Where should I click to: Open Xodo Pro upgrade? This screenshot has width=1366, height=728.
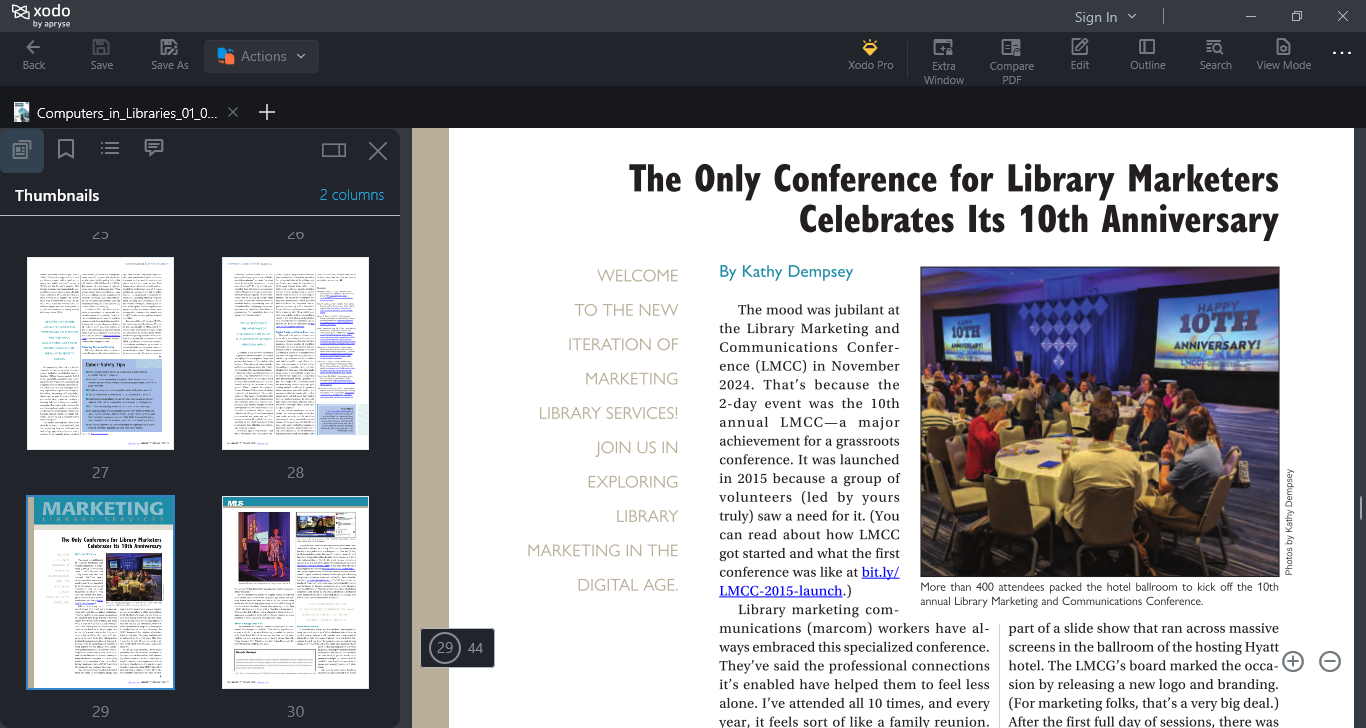[x=870, y=55]
